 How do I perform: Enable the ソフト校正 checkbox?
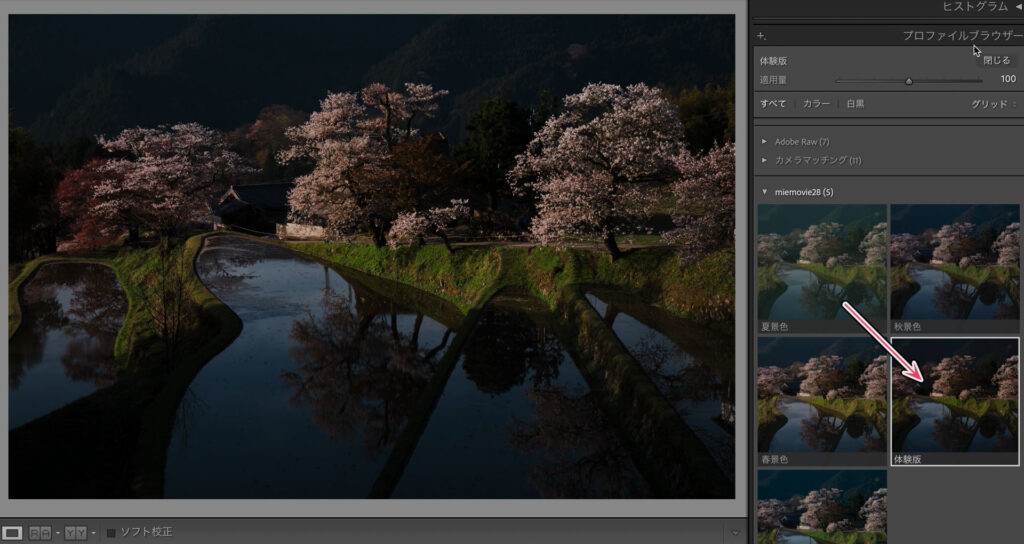112,532
